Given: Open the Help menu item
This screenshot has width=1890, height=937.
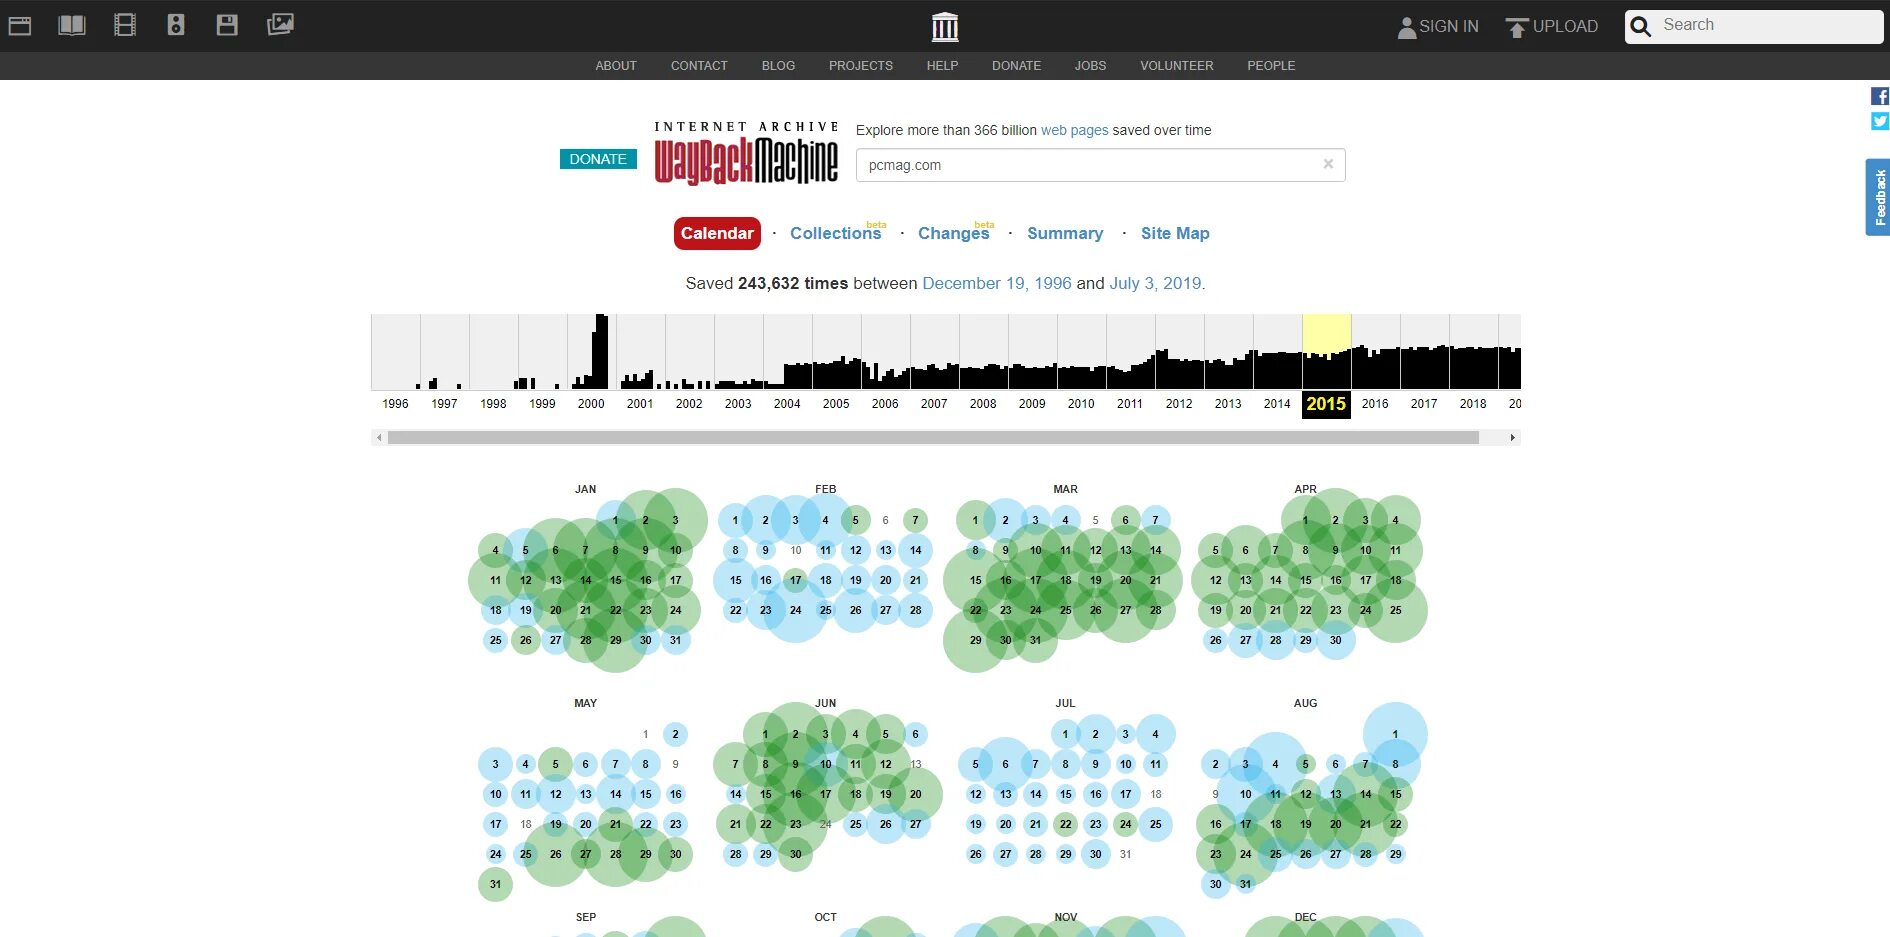Looking at the screenshot, I should pos(942,66).
